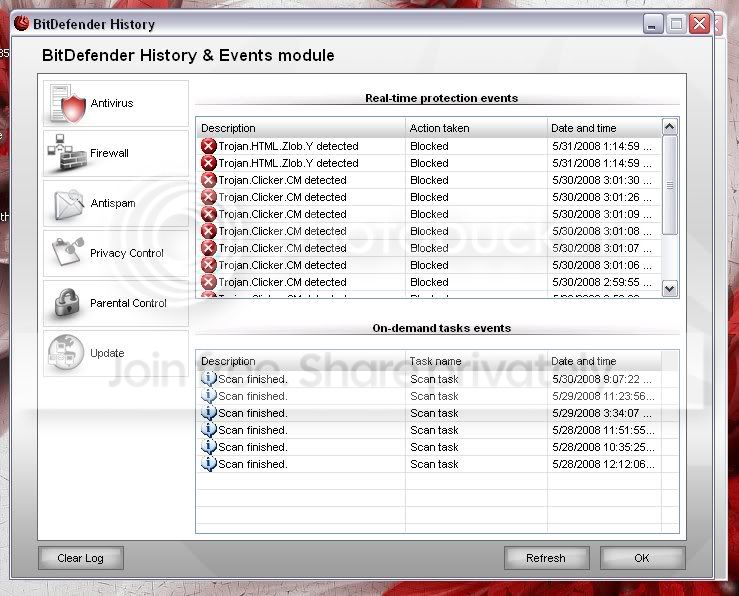Select 'Trojan.Clicker.CM detected' text at 3:01:06
The width and height of the screenshot is (739, 596).
pos(282,265)
